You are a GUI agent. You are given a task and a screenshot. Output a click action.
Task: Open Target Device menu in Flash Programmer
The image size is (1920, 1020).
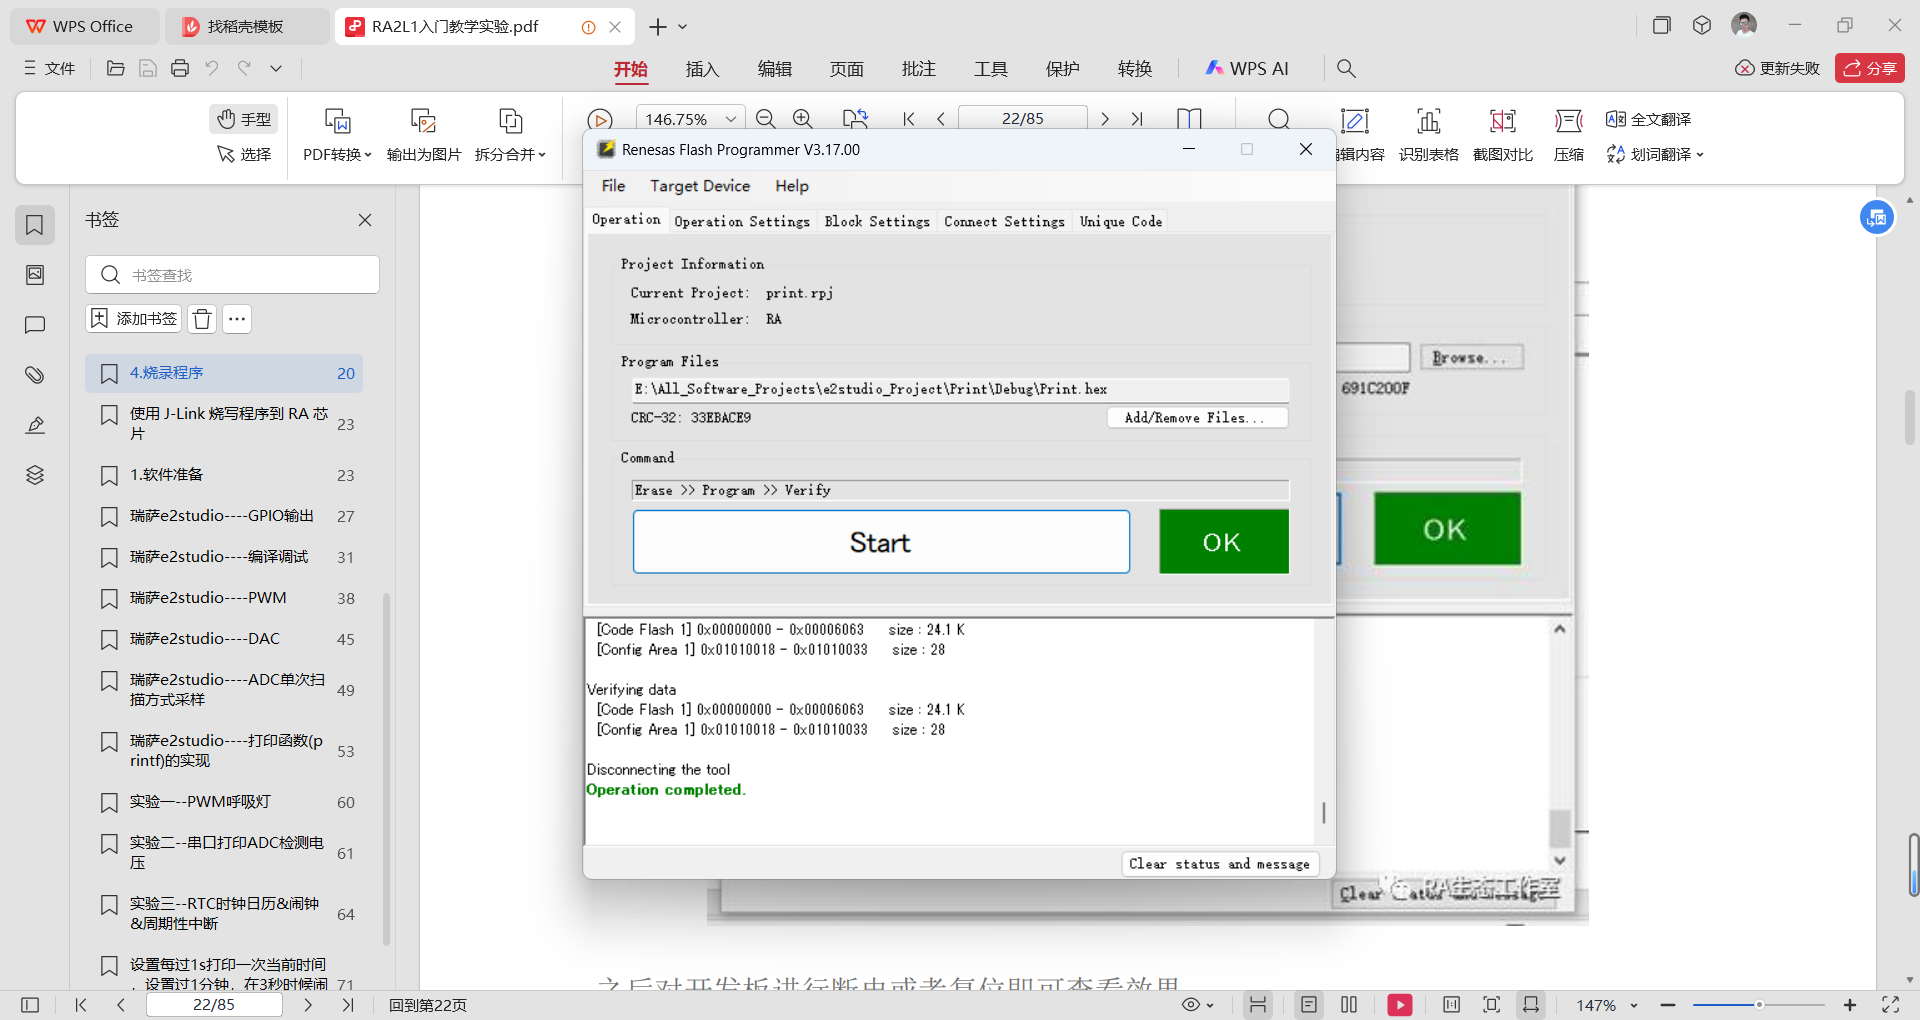click(x=700, y=186)
